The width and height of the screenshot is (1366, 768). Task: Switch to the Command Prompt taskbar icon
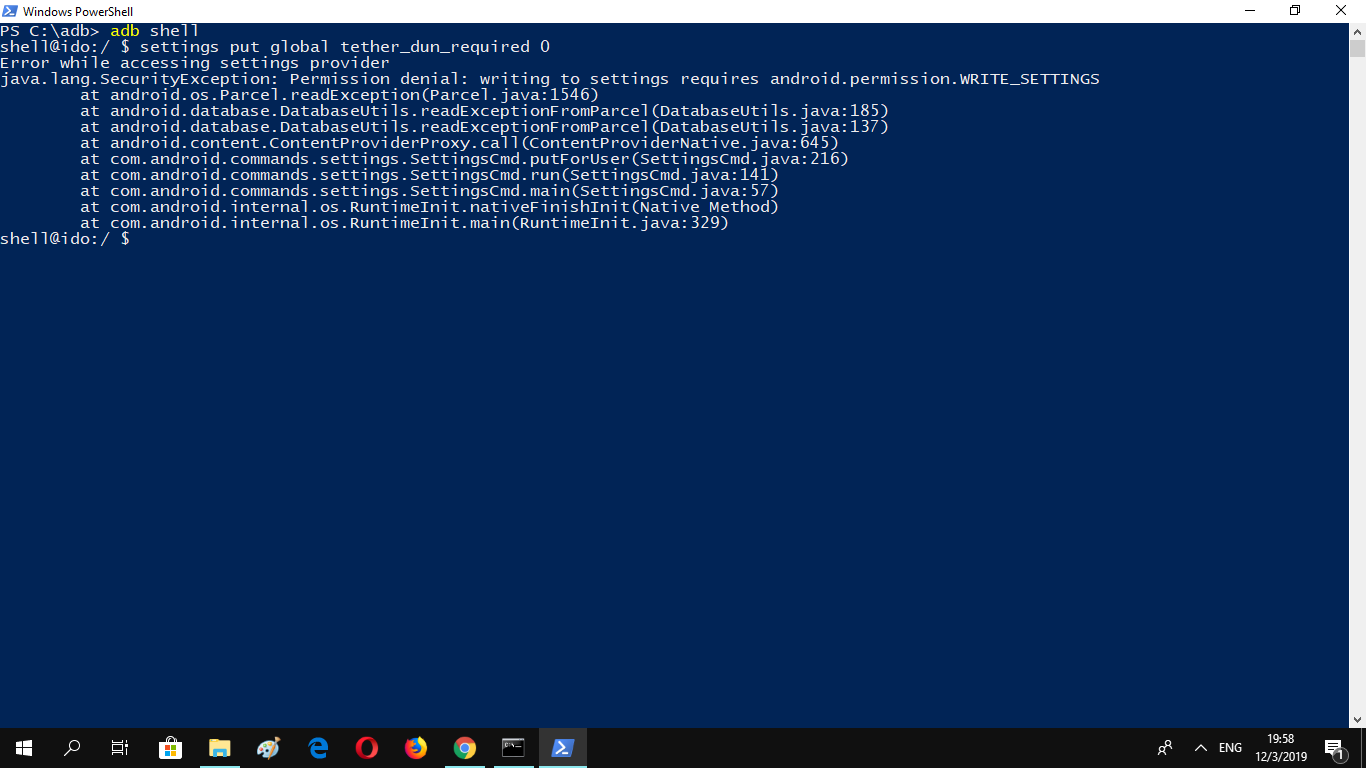pos(514,748)
